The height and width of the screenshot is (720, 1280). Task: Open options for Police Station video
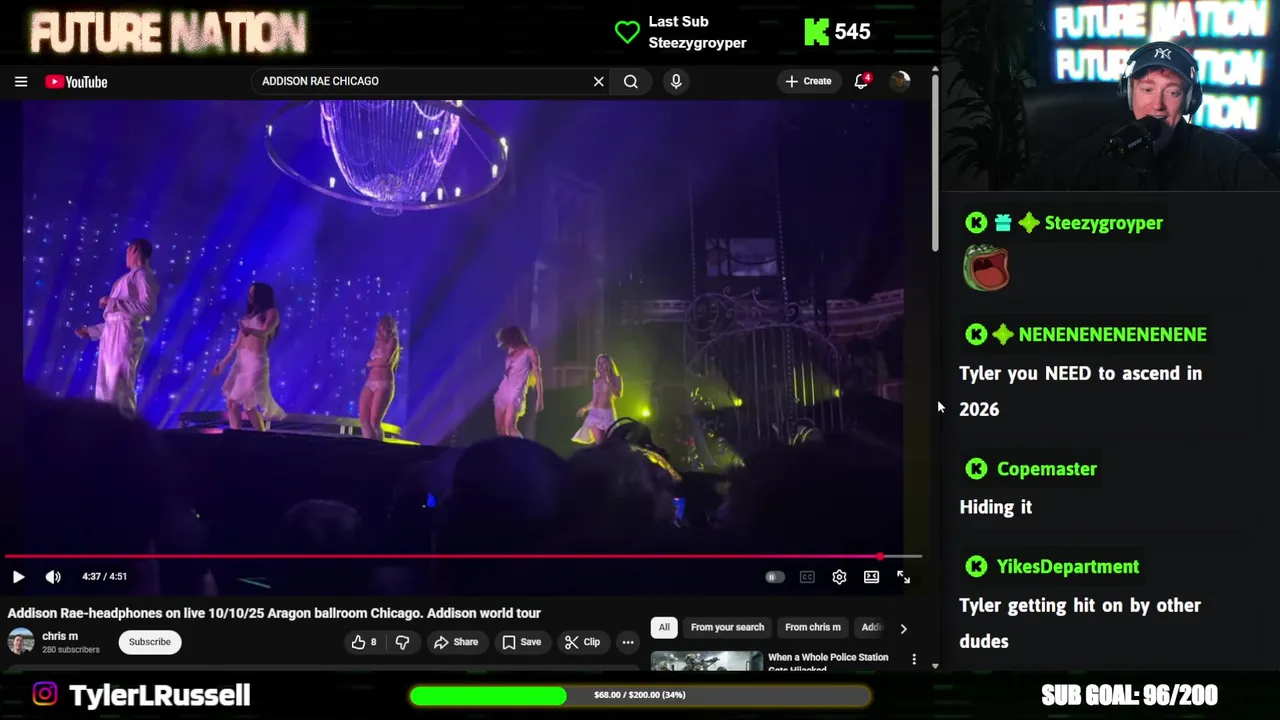pos(913,659)
